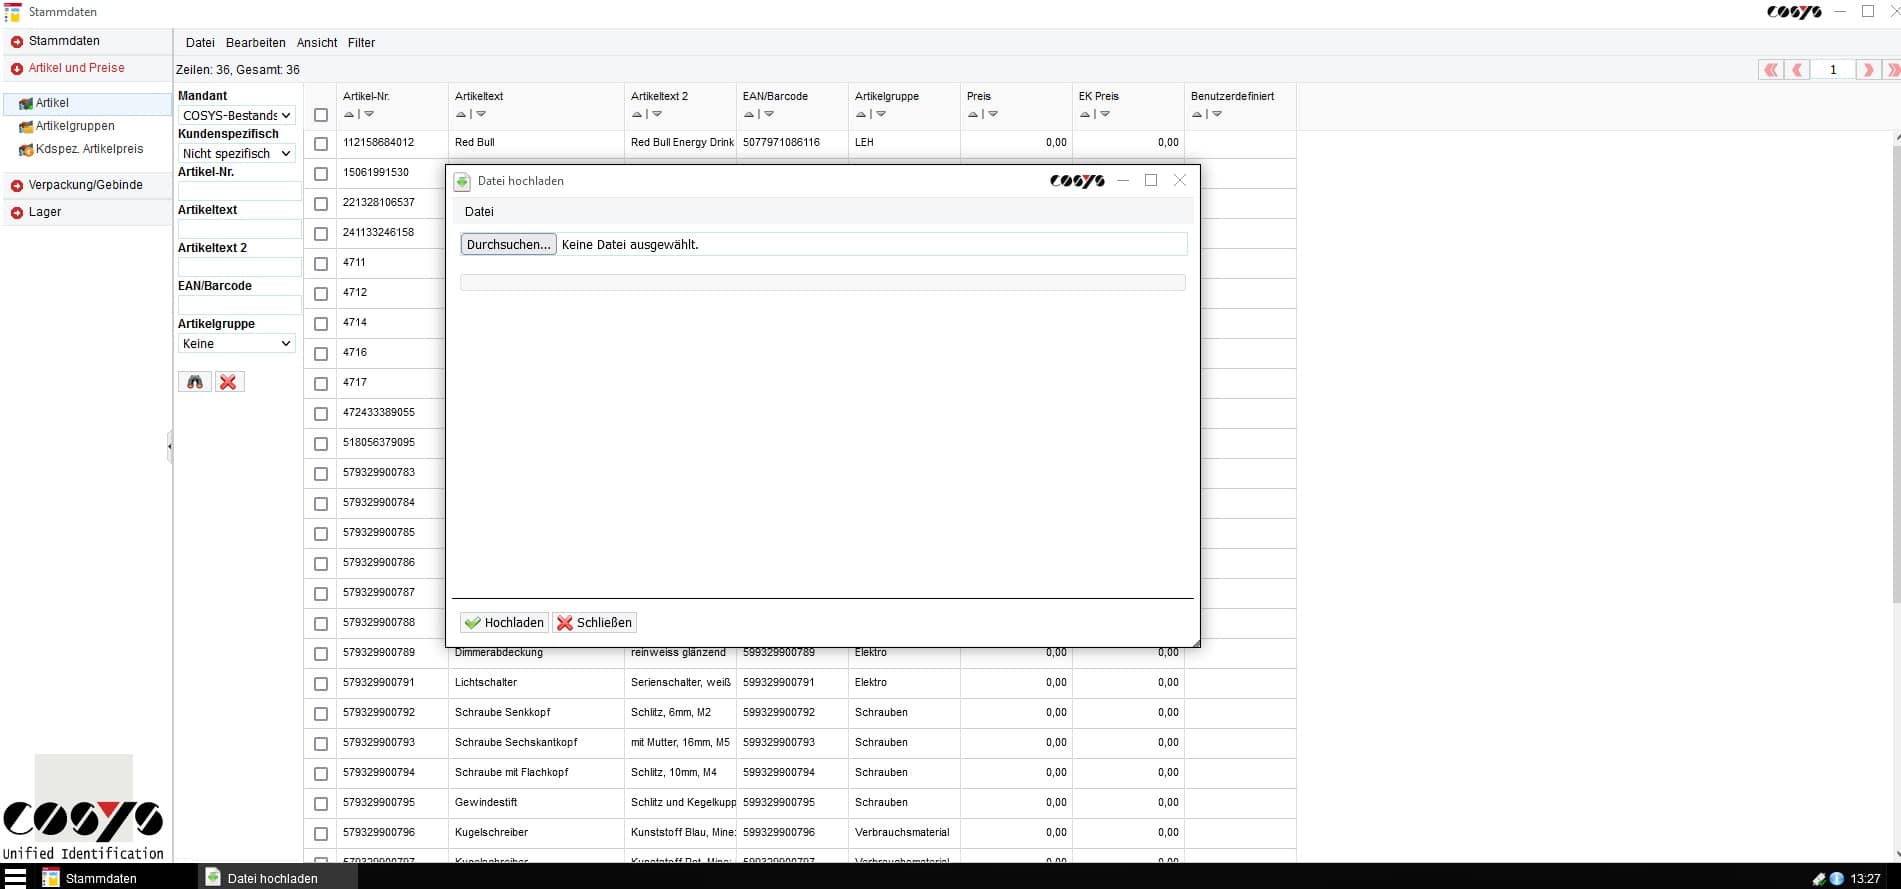Open the Artikelgruppe filter dropdown
This screenshot has width=1901, height=889.
tap(237, 343)
